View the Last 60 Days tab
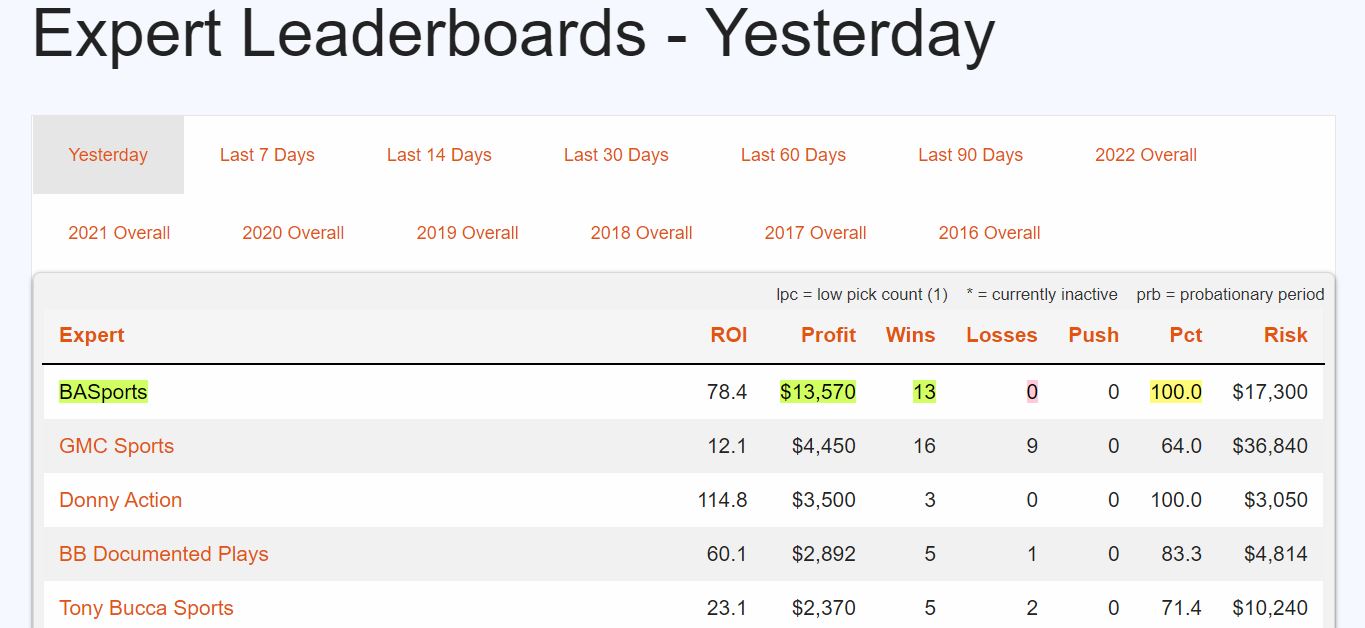 click(793, 155)
